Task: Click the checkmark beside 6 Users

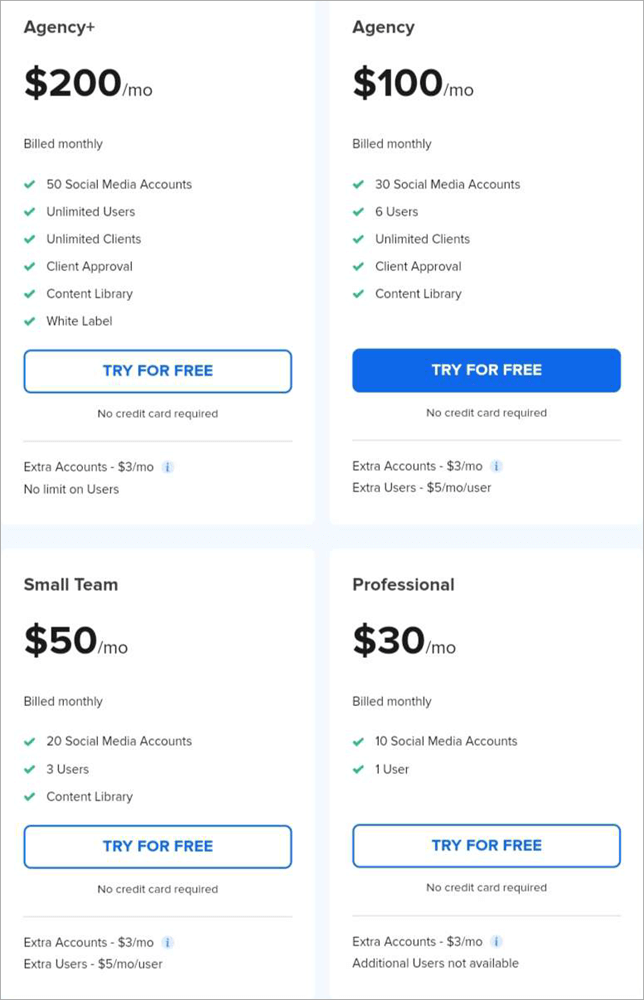Action: point(359,212)
